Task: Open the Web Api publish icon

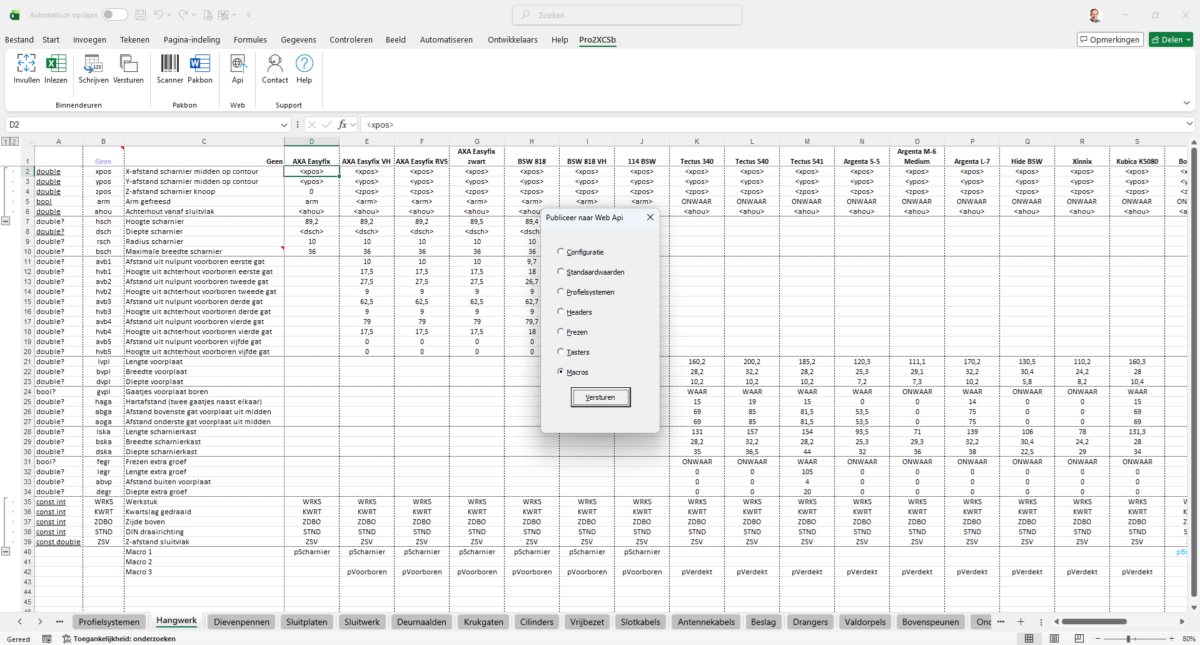Action: coord(238,68)
